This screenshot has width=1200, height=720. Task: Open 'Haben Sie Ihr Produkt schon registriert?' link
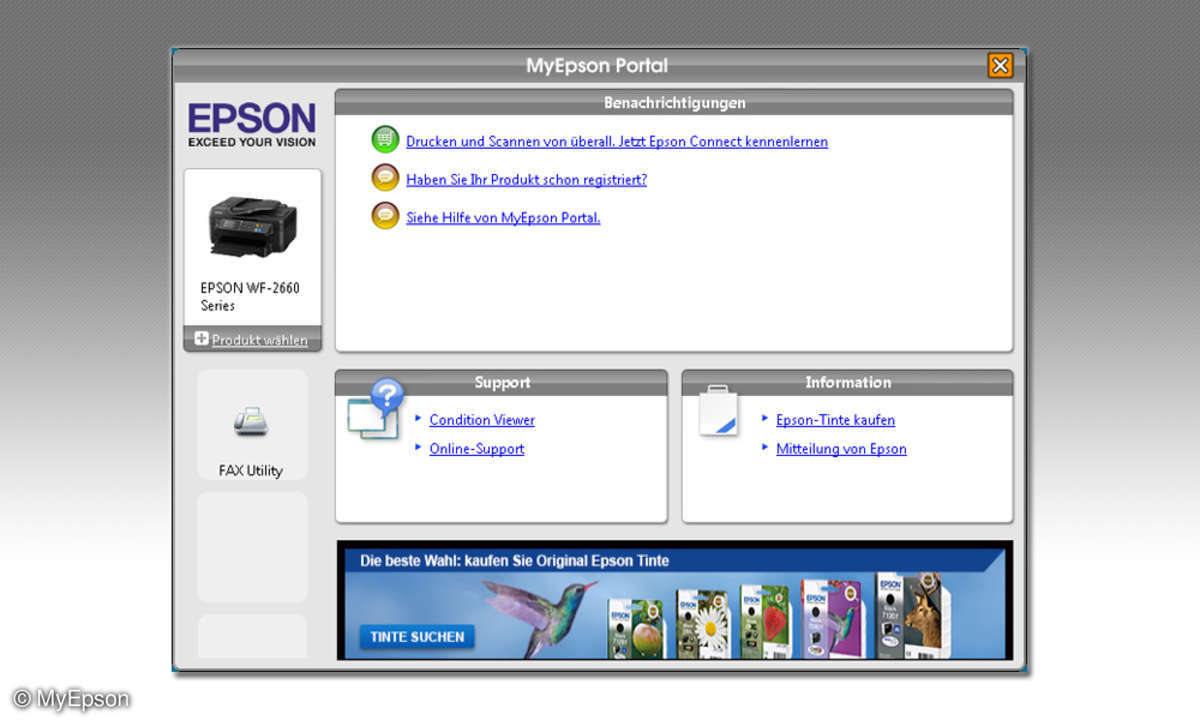(526, 179)
